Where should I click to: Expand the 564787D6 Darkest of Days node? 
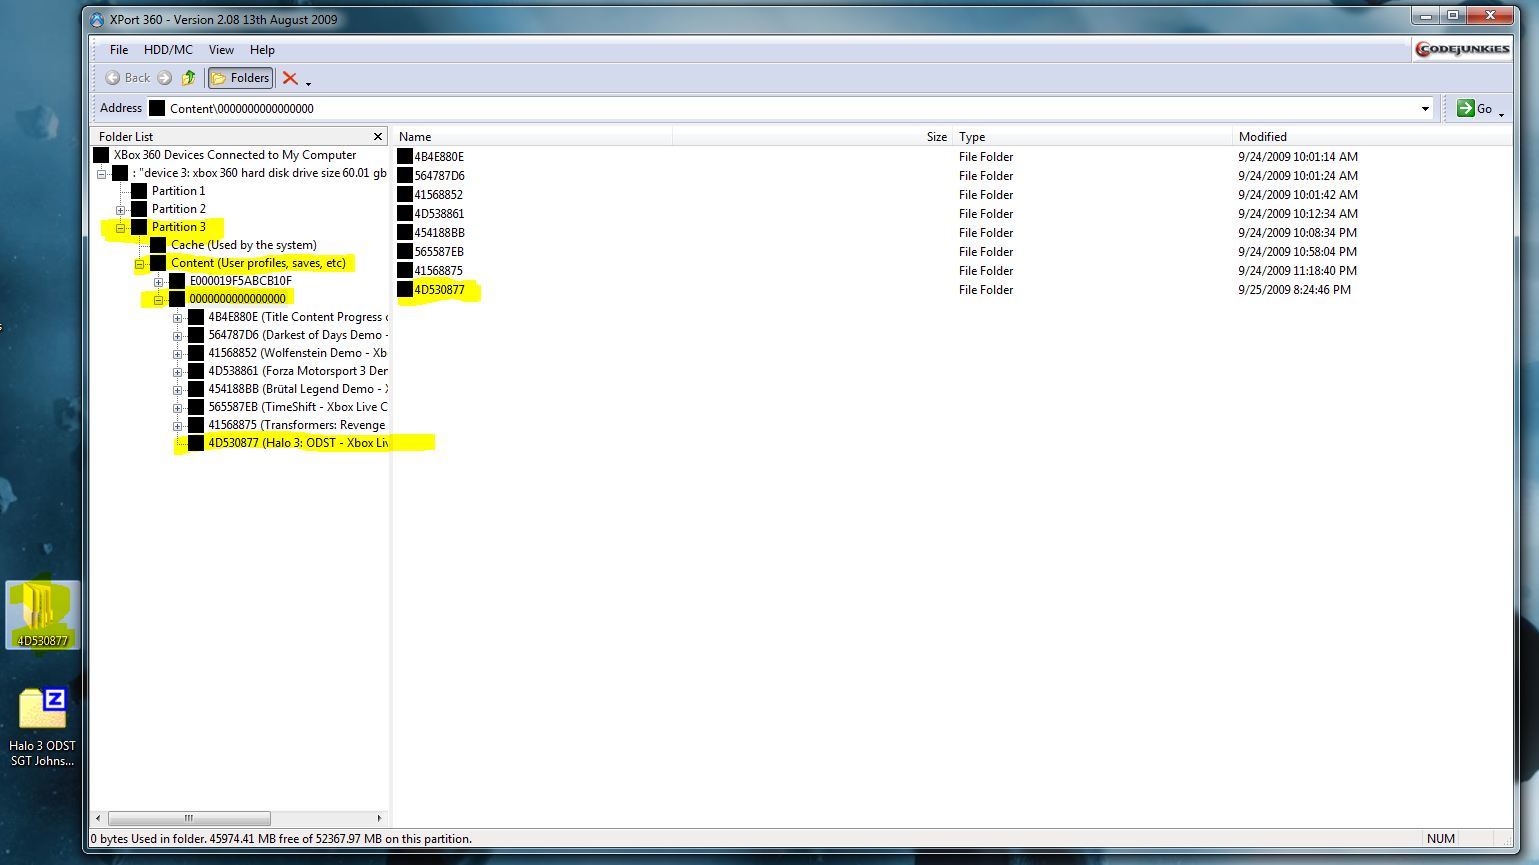click(177, 336)
